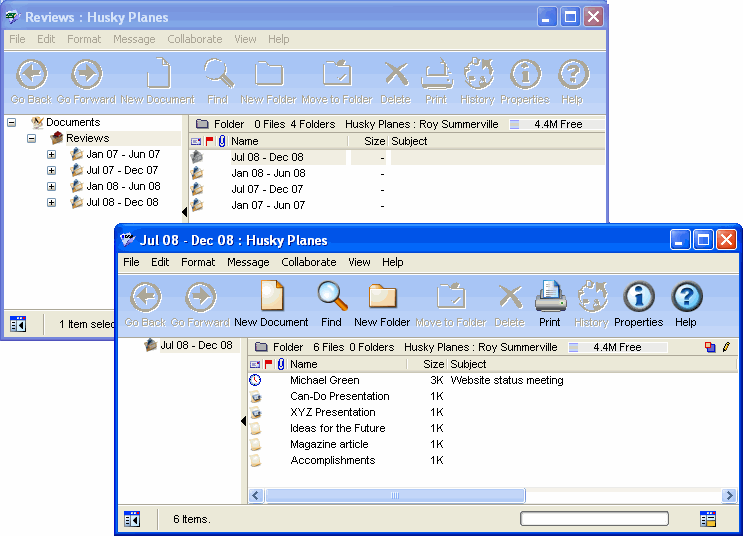The height and width of the screenshot is (536, 743).
Task: Click the horizontal scrollbar in file list
Action: tap(394, 495)
